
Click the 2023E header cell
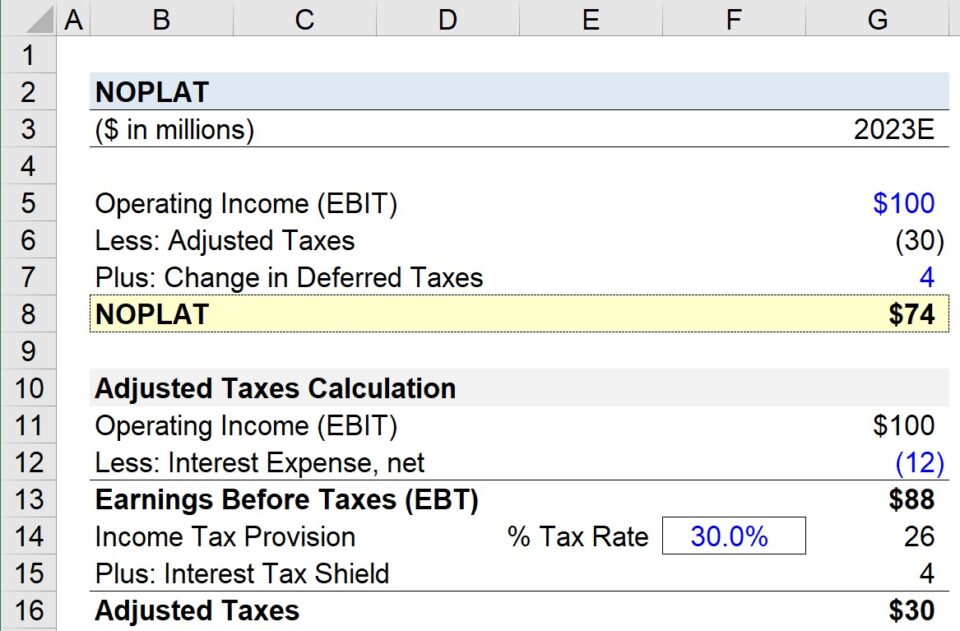[877, 129]
